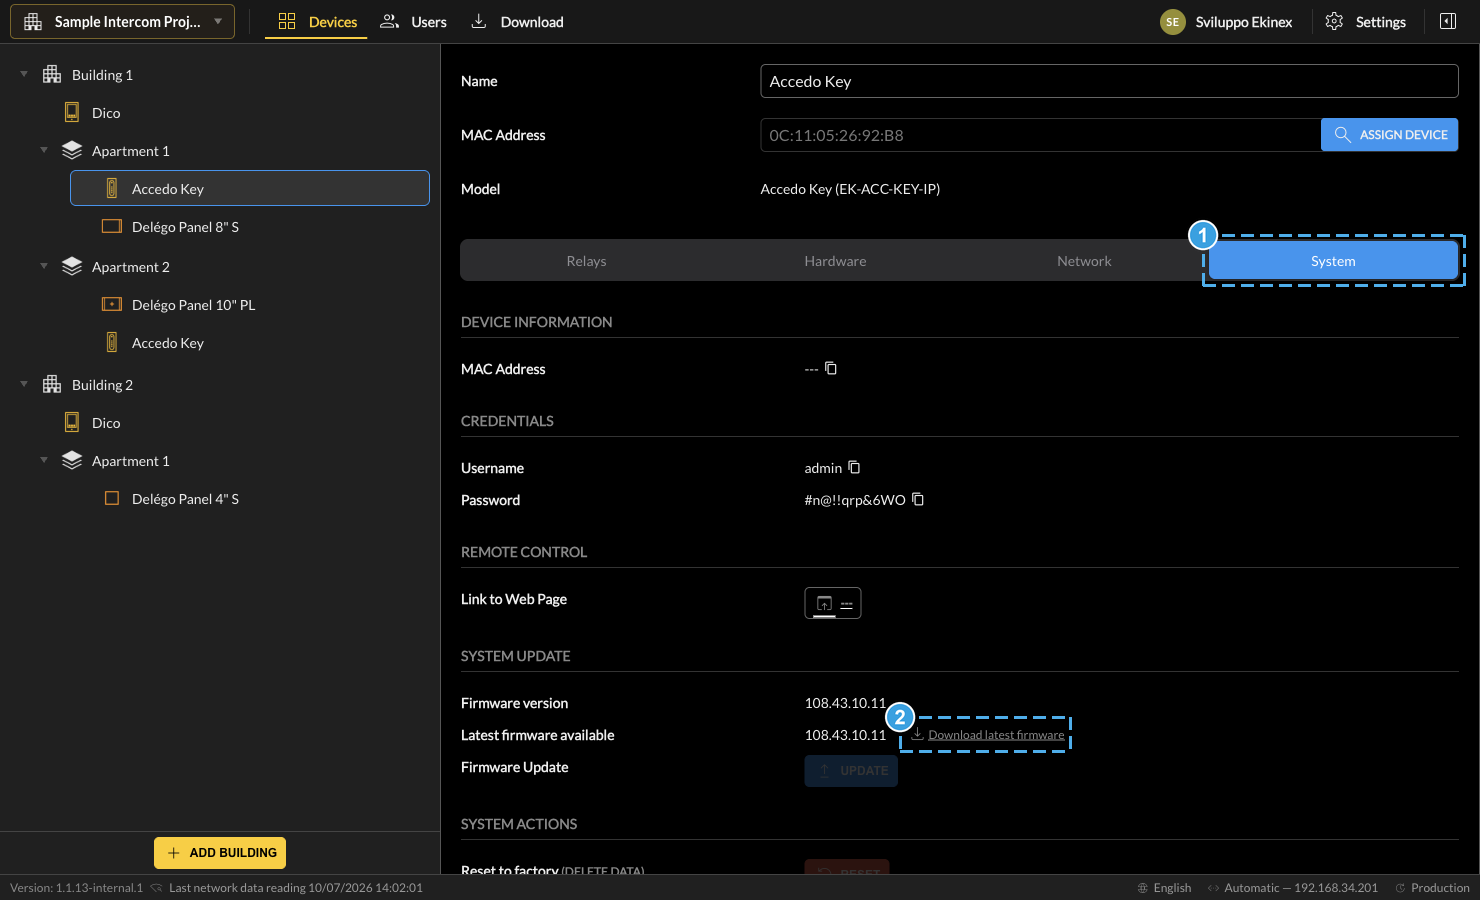The image size is (1480, 900).
Task: Click the firmware version 108.43.10.11 value
Action: coord(845,703)
